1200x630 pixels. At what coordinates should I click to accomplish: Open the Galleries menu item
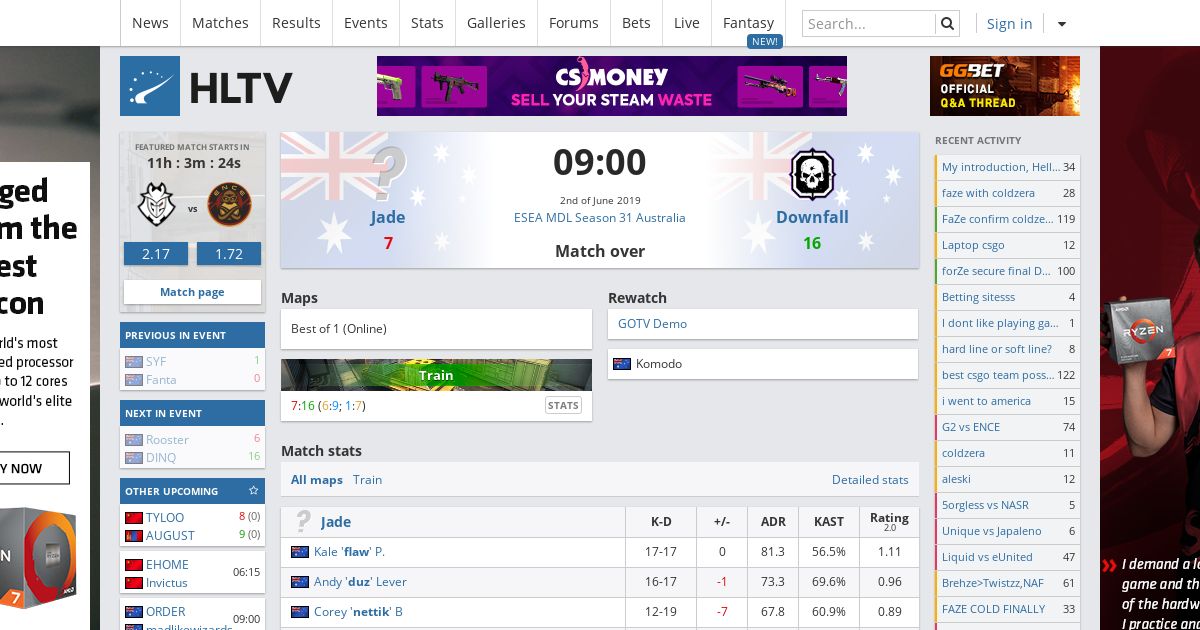496,23
